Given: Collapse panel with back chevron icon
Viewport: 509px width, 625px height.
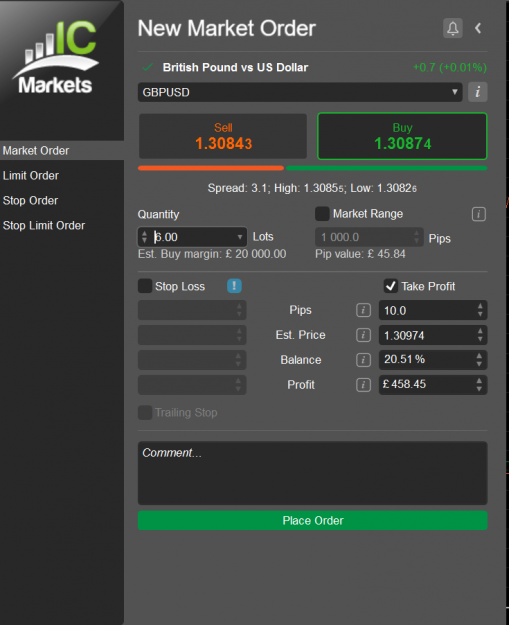Looking at the screenshot, I should pos(478,28).
